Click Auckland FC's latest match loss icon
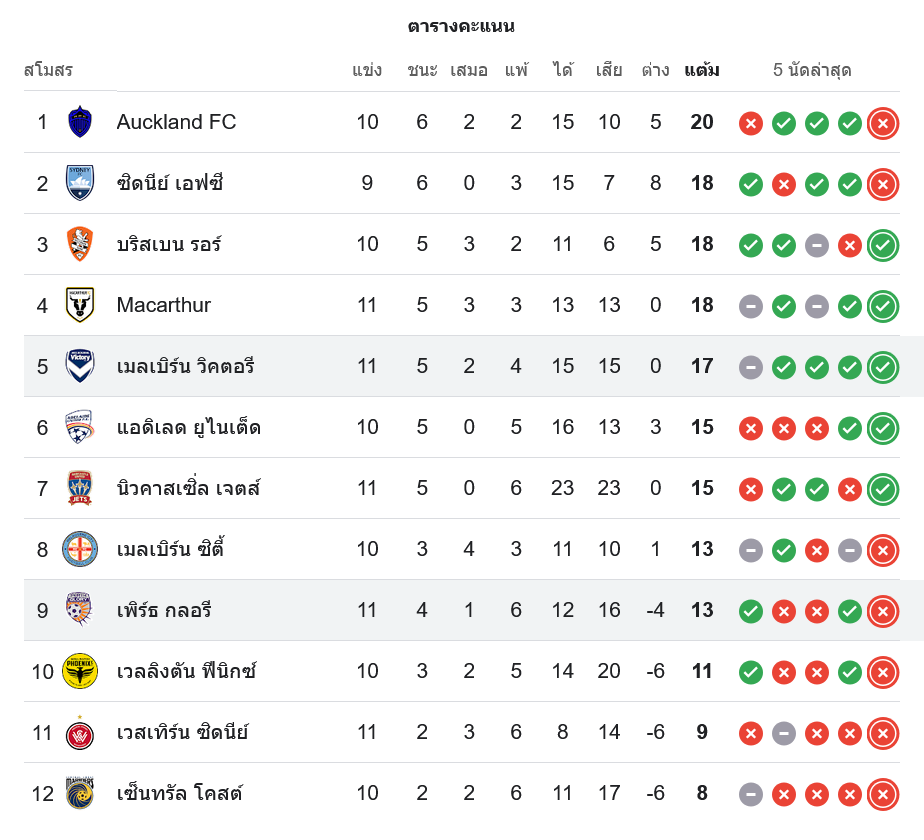This screenshot has height=840, width=924. (882, 123)
